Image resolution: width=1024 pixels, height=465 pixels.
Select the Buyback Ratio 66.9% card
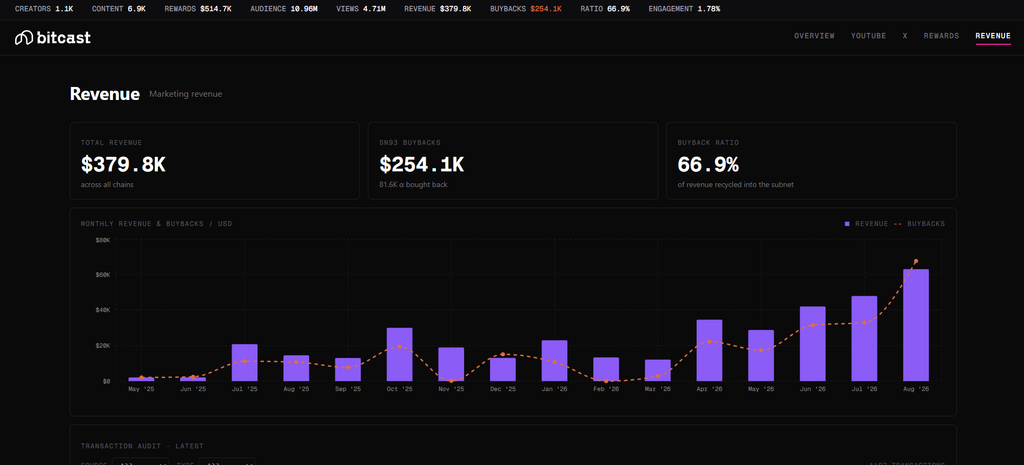pyautogui.click(x=811, y=161)
